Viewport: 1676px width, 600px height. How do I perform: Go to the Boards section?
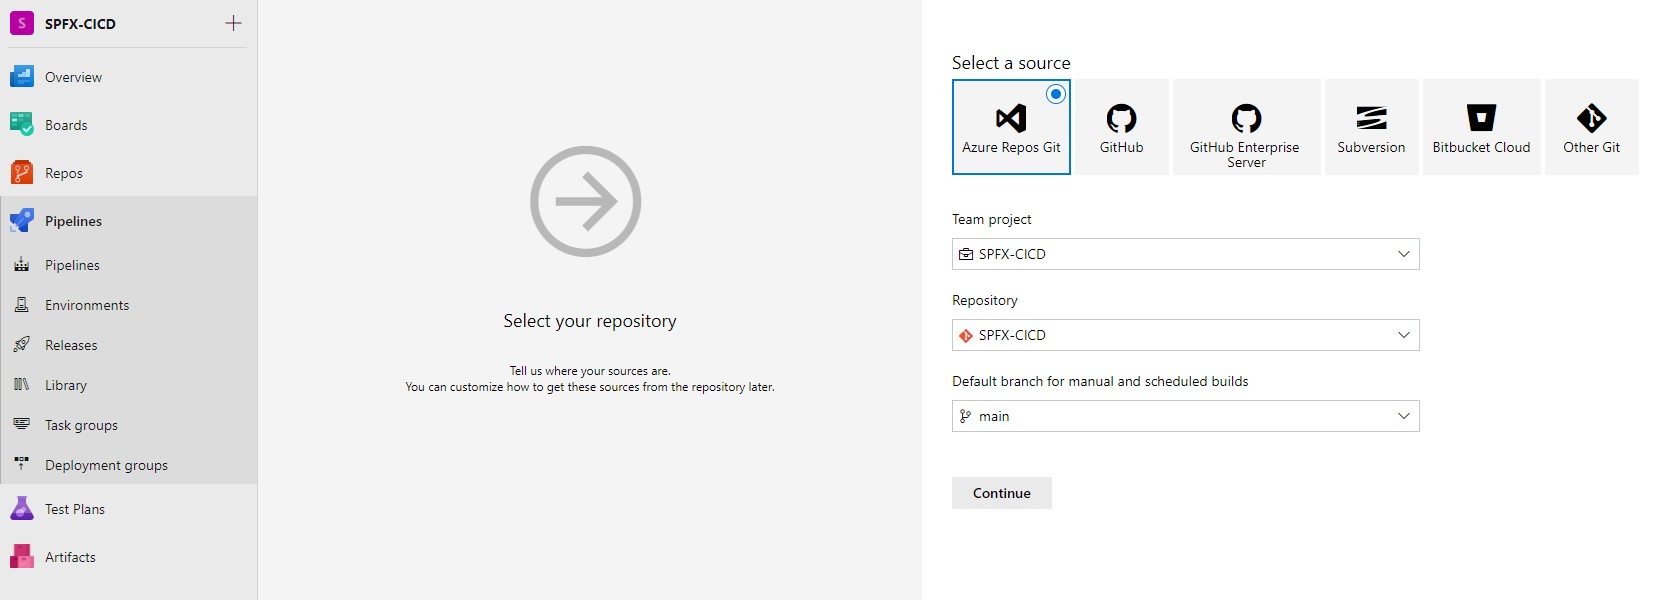66,125
